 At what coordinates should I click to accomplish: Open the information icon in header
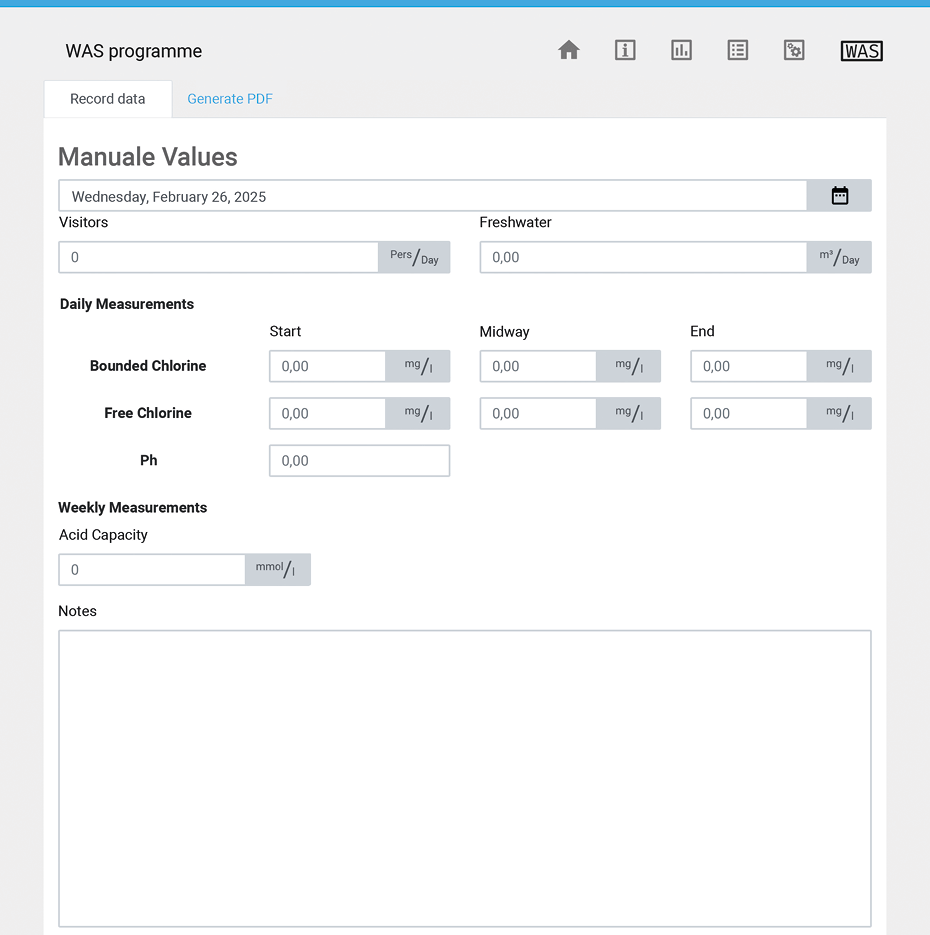625,51
